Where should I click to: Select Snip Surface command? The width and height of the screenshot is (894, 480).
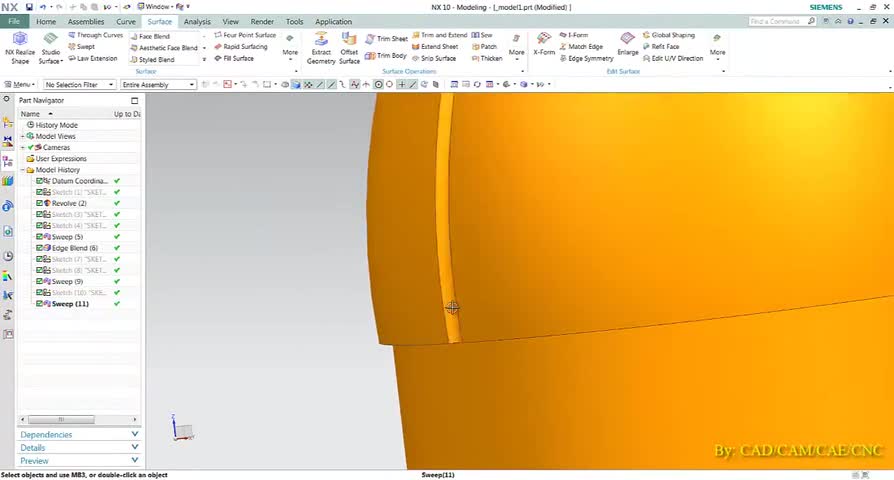433,58
